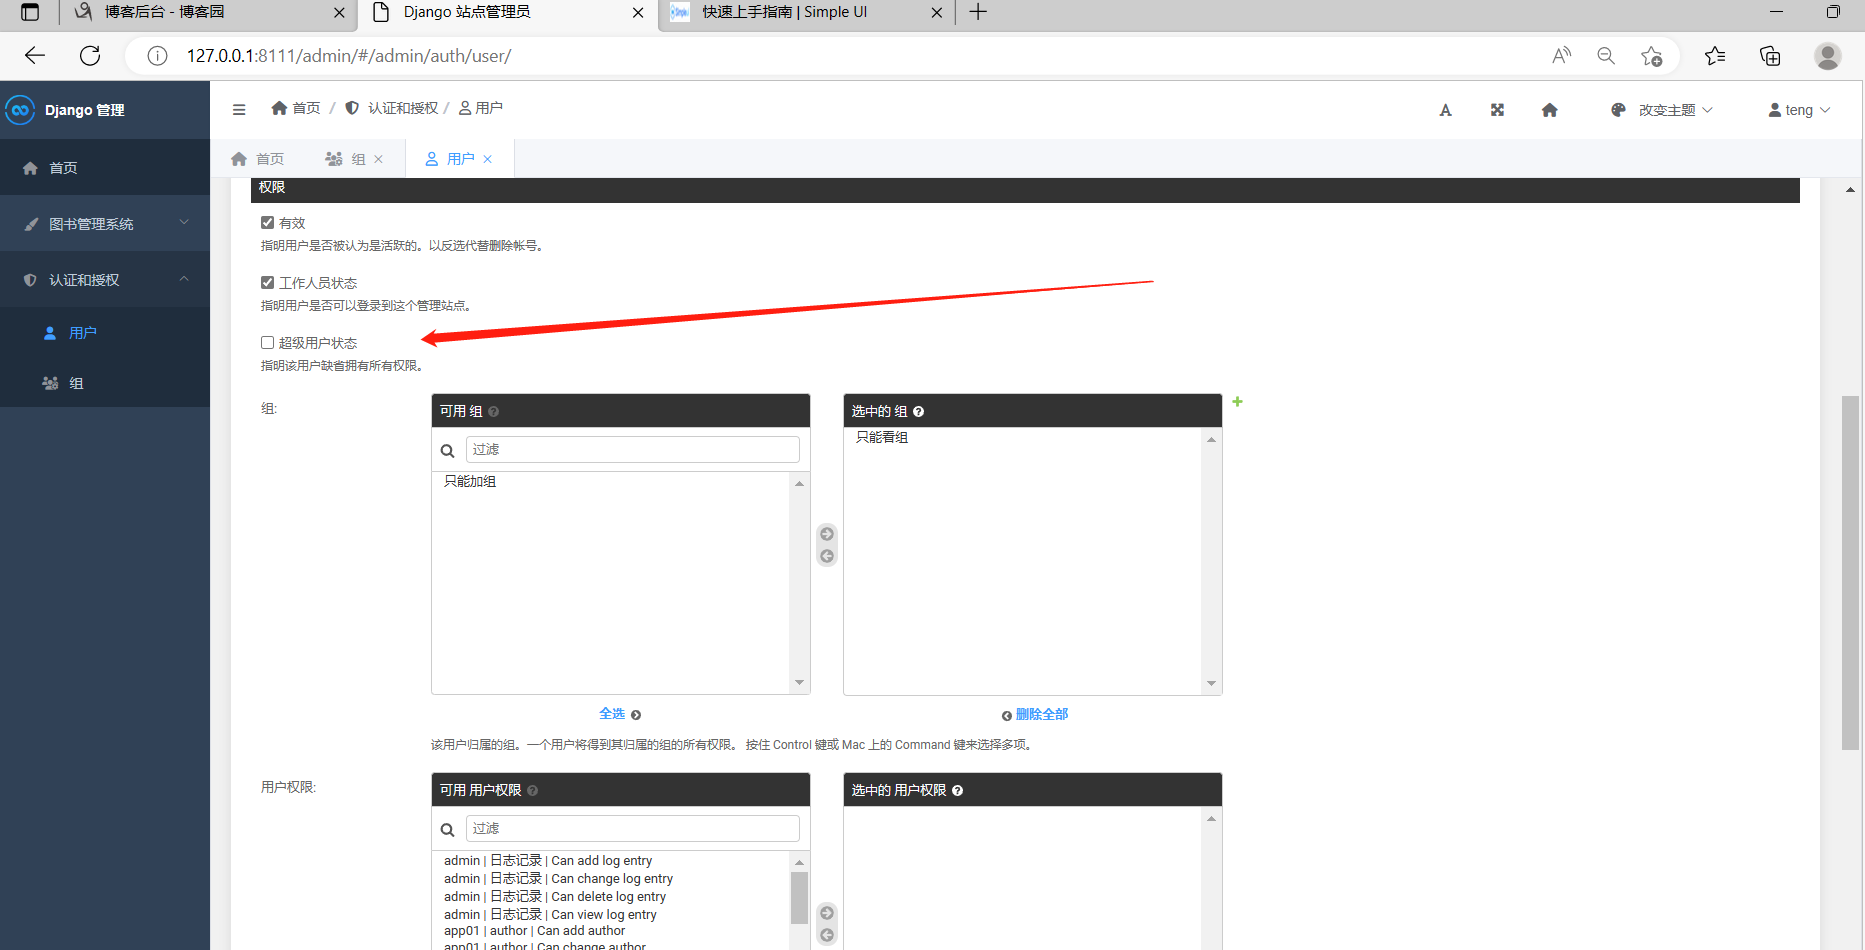The image size is (1865, 950).
Task: Toggle the sidebar with the hamburger icon
Action: point(239,110)
